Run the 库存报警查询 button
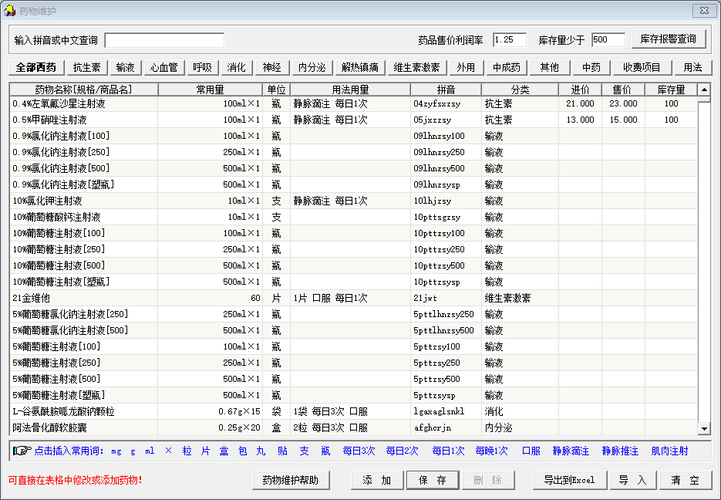The height and width of the screenshot is (500, 721). click(x=669, y=39)
